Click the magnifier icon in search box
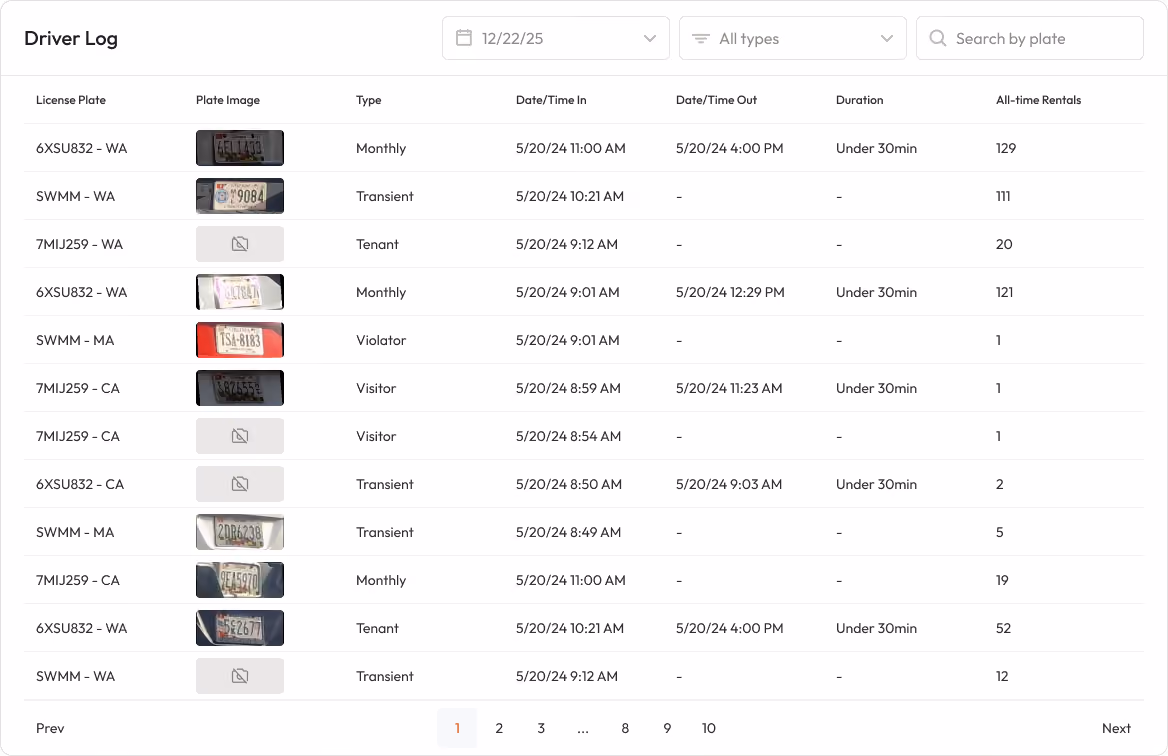Image resolution: width=1168 pixels, height=756 pixels. pyautogui.click(x=938, y=38)
